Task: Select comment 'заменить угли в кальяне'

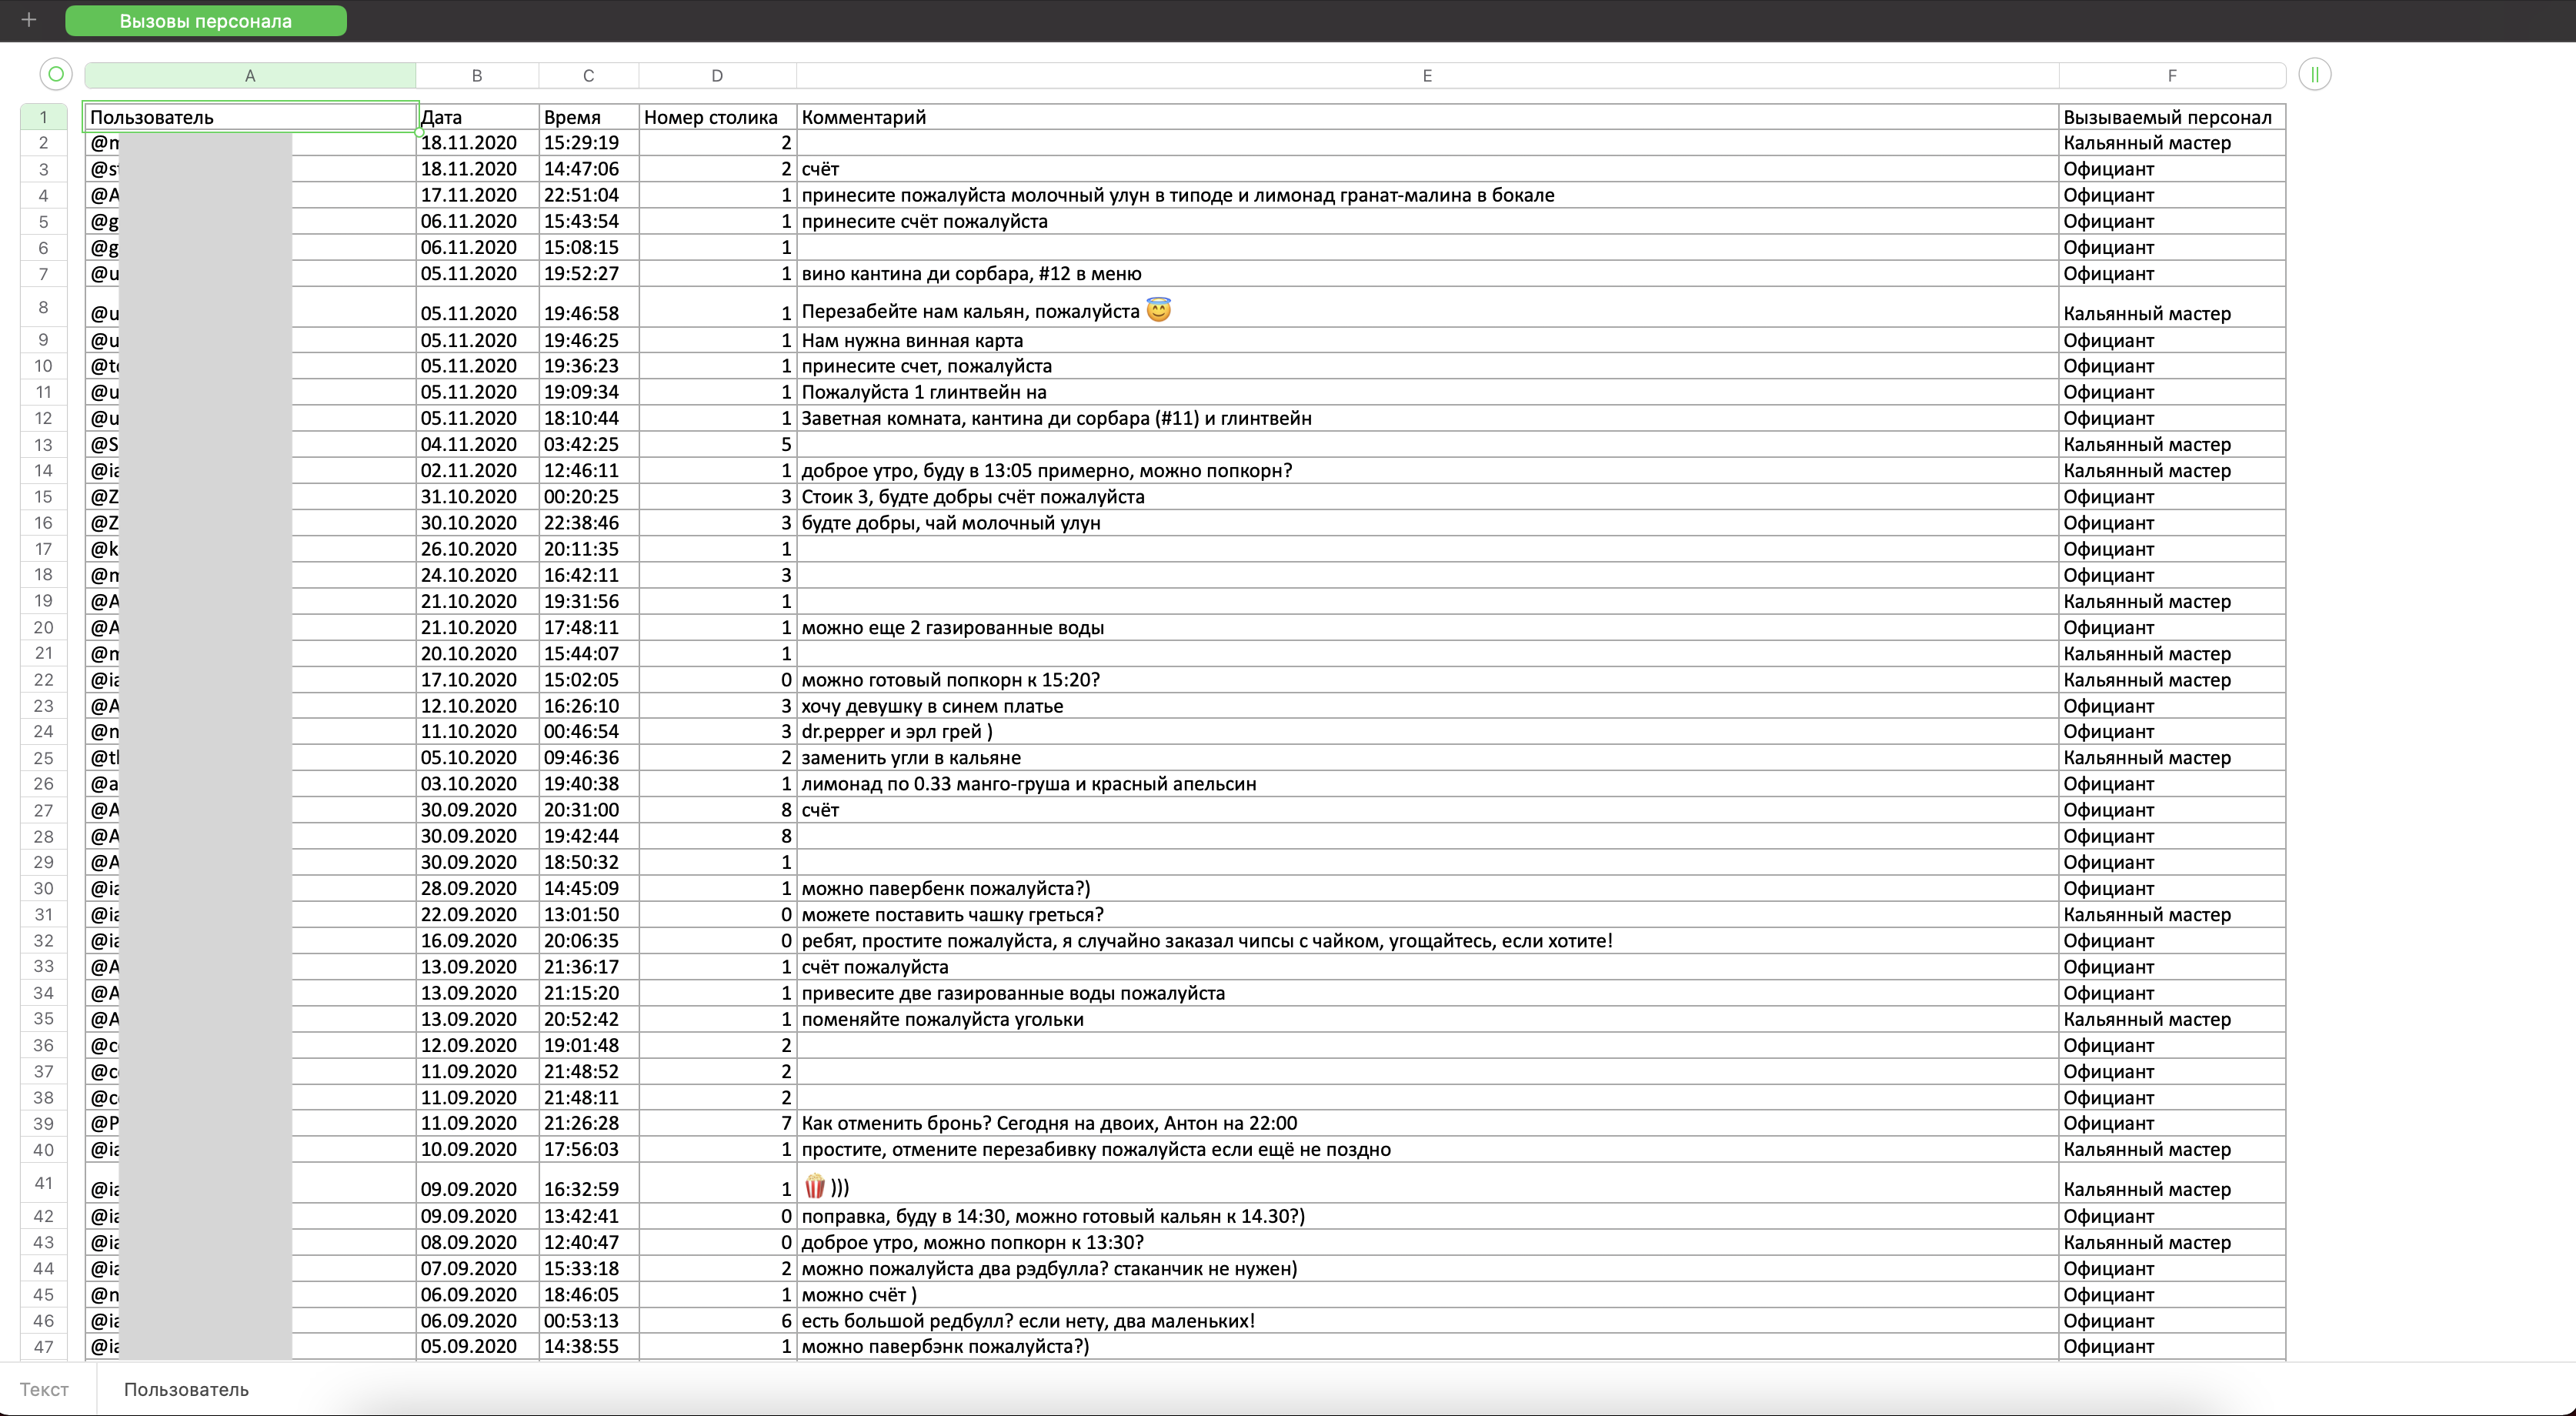Action: click(x=1427, y=757)
